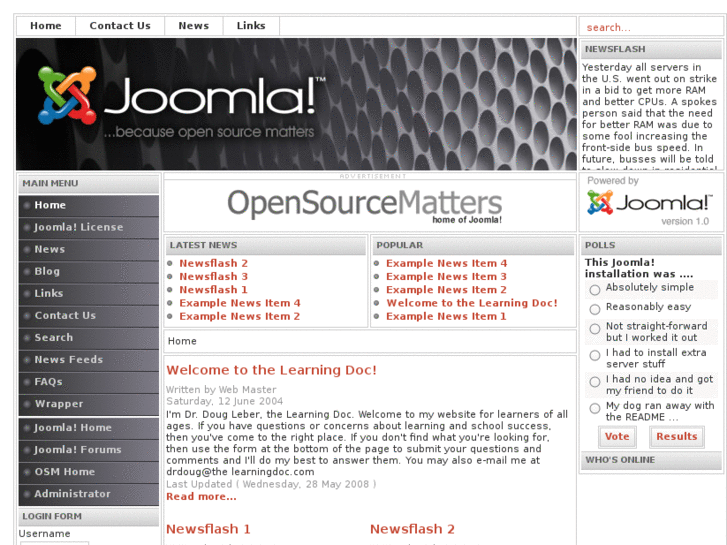Go to Links in the top navigation bar
Image resolution: width=727 pixels, height=545 pixels.
[251, 26]
